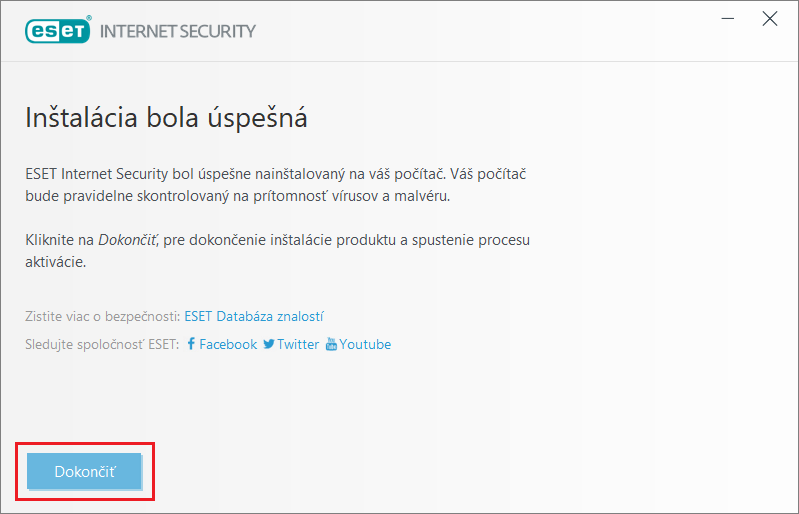Screen dimensions: 799x514
Task: Click the 'Zistite viac o bezpečnosti' label
Action: (102, 317)
